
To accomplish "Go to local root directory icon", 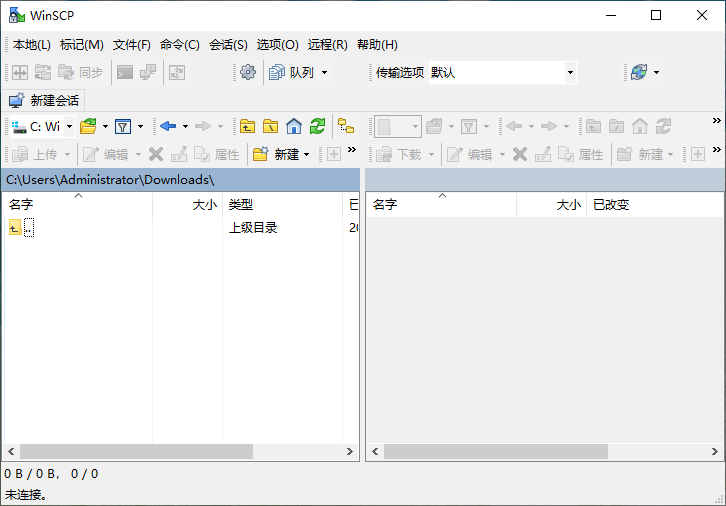I will tap(270, 126).
